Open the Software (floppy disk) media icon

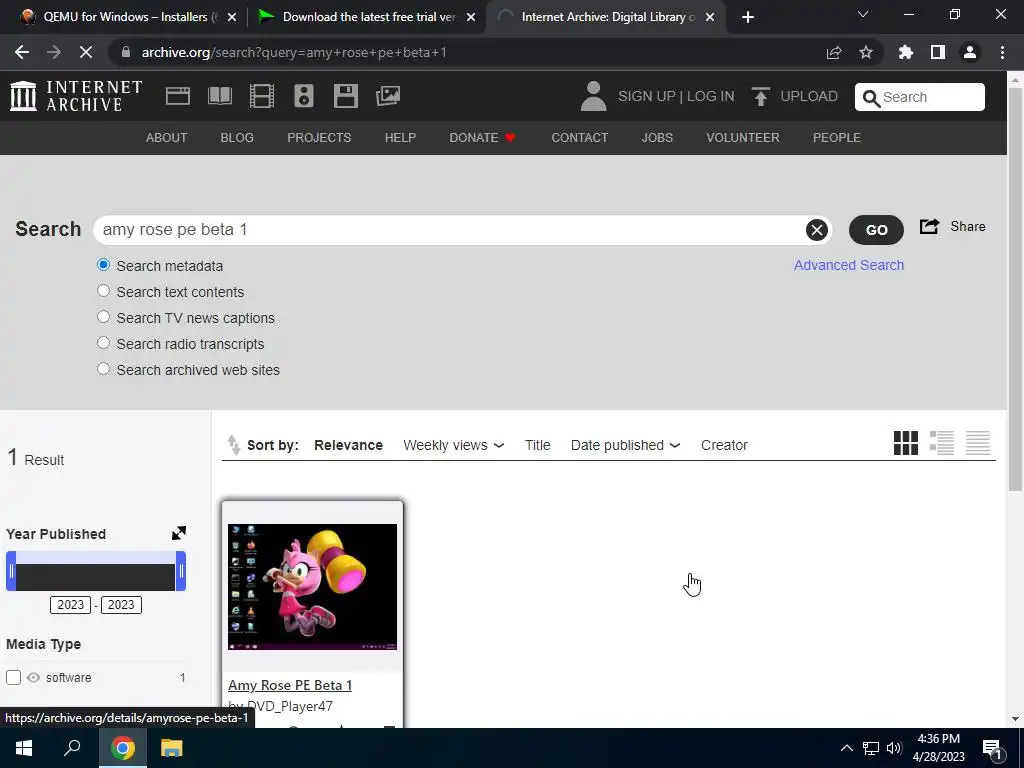(345, 96)
